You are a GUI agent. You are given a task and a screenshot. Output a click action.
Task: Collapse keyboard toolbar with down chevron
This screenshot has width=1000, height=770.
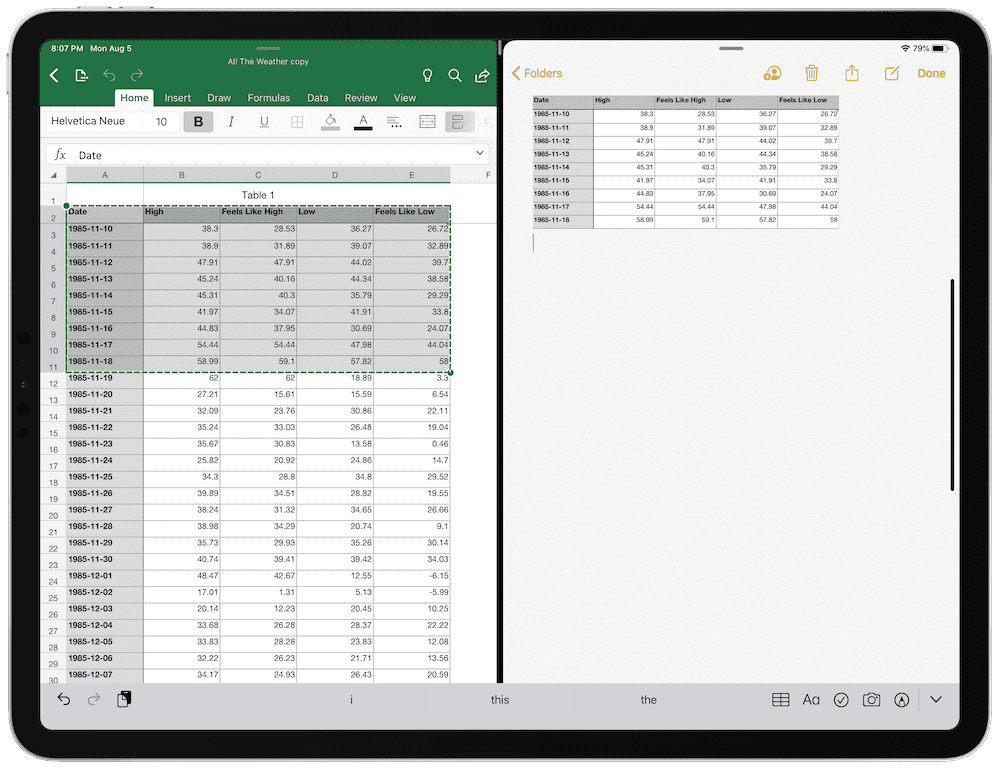pyautogui.click(x=936, y=700)
